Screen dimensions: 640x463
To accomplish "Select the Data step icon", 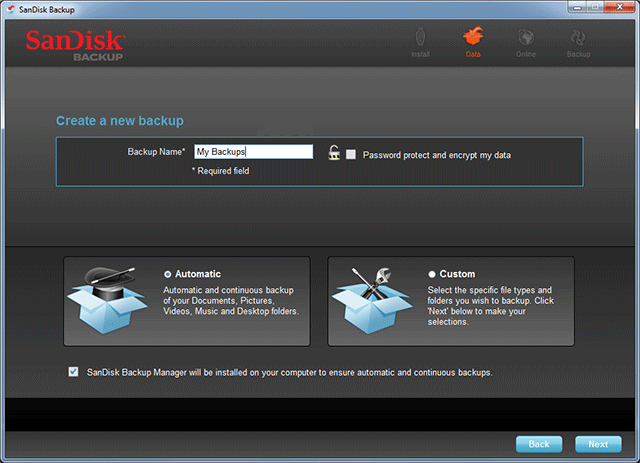I will (x=473, y=37).
